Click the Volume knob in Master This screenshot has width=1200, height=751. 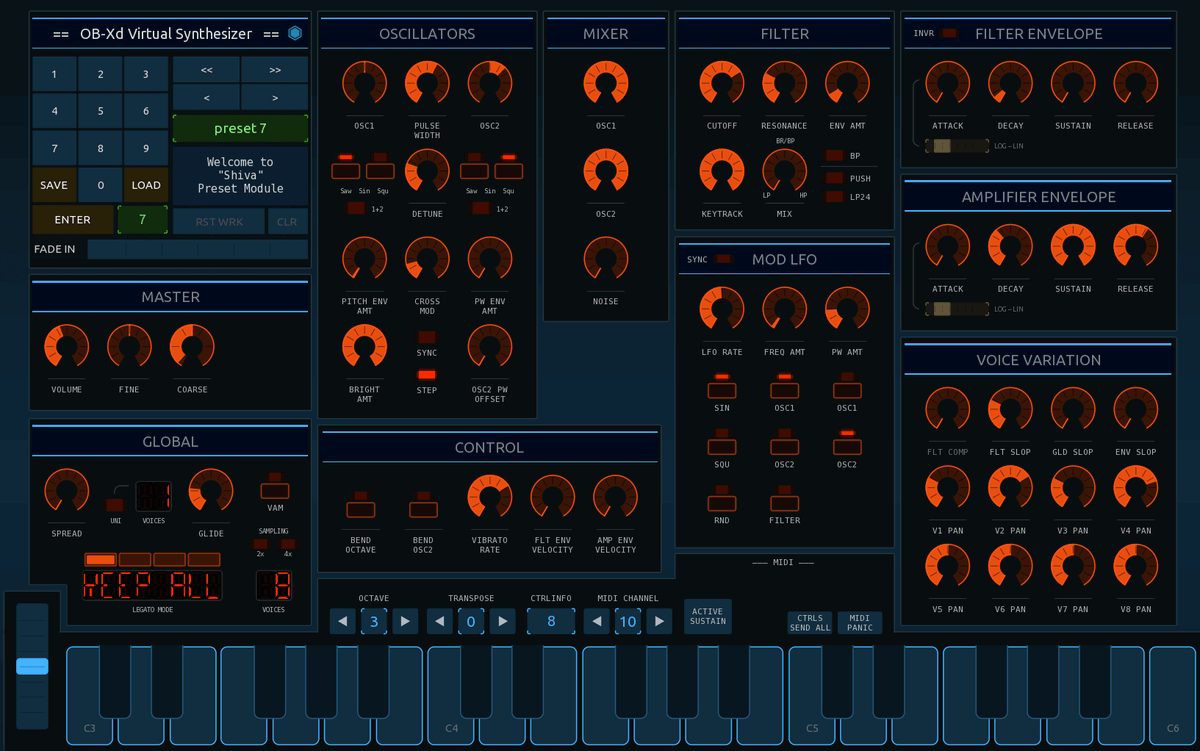click(x=66, y=347)
